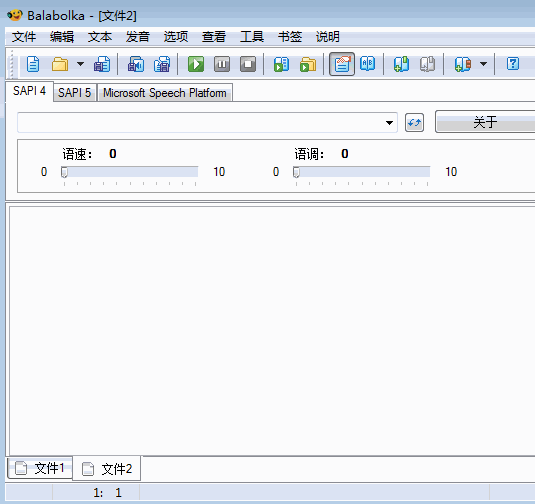Create a new document with the toolbar icon
Screen dimensions: 535x504
click(x=33, y=64)
